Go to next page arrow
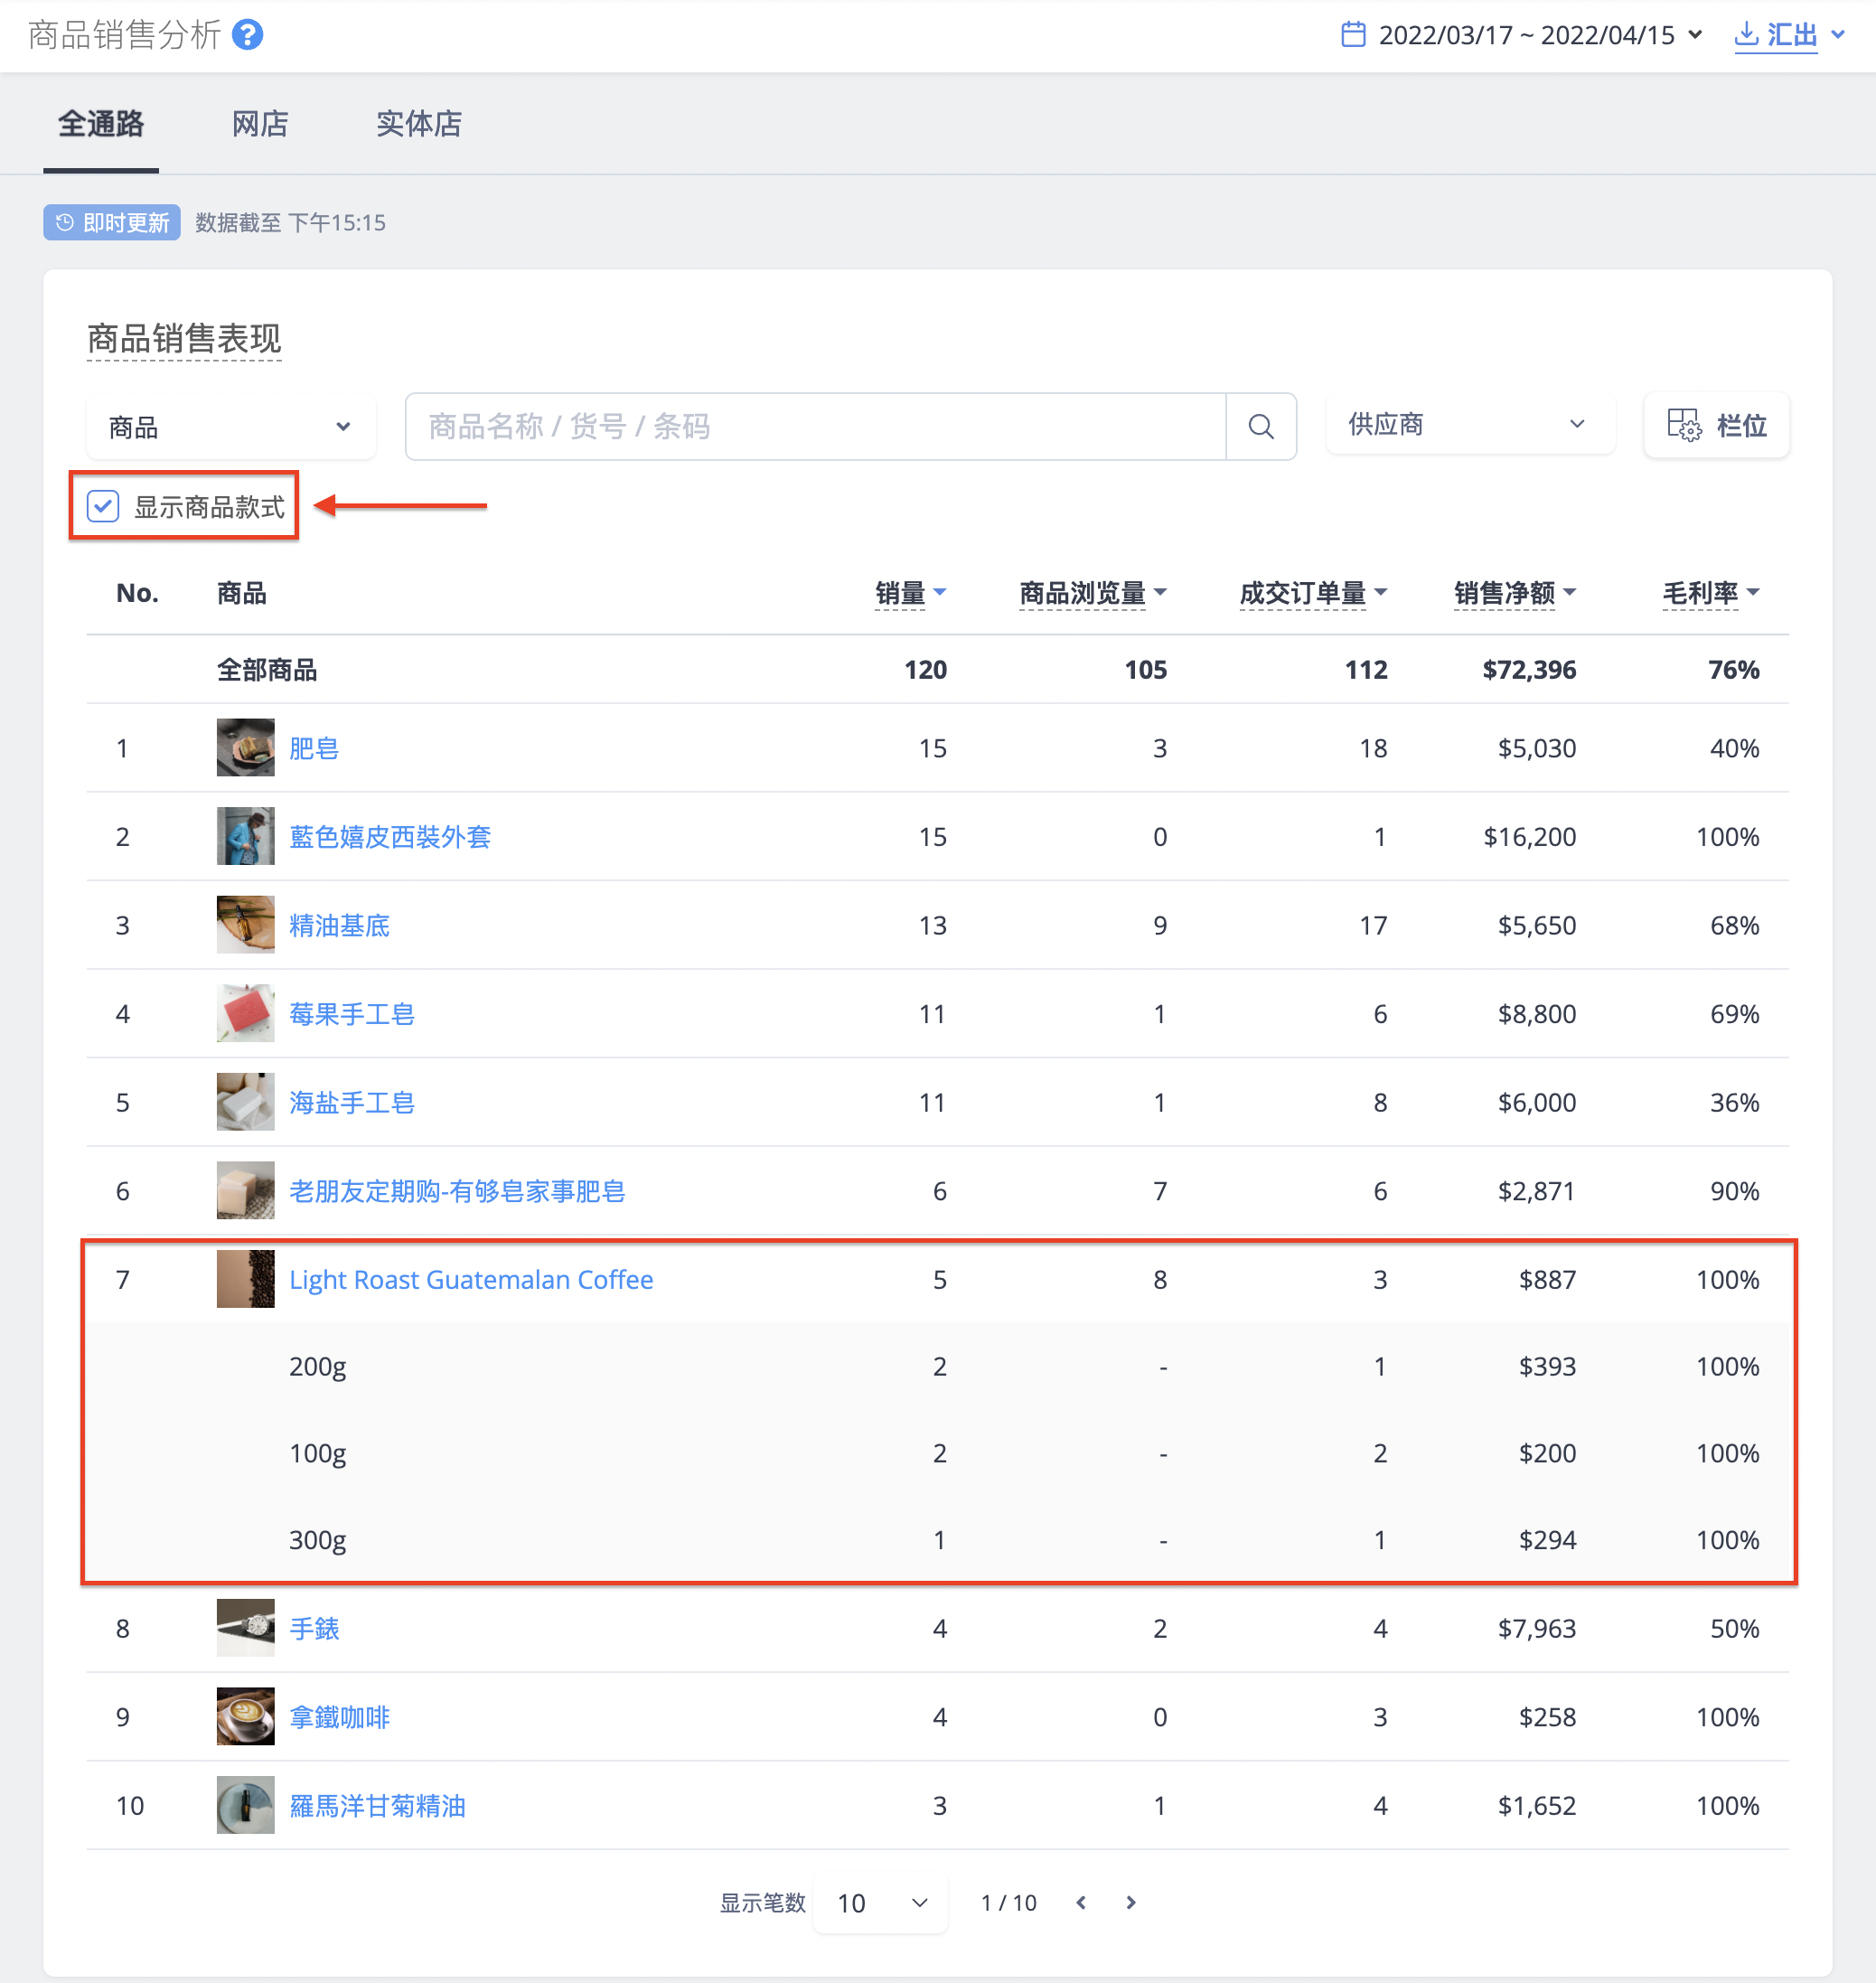1876x1983 pixels. tap(1131, 1902)
